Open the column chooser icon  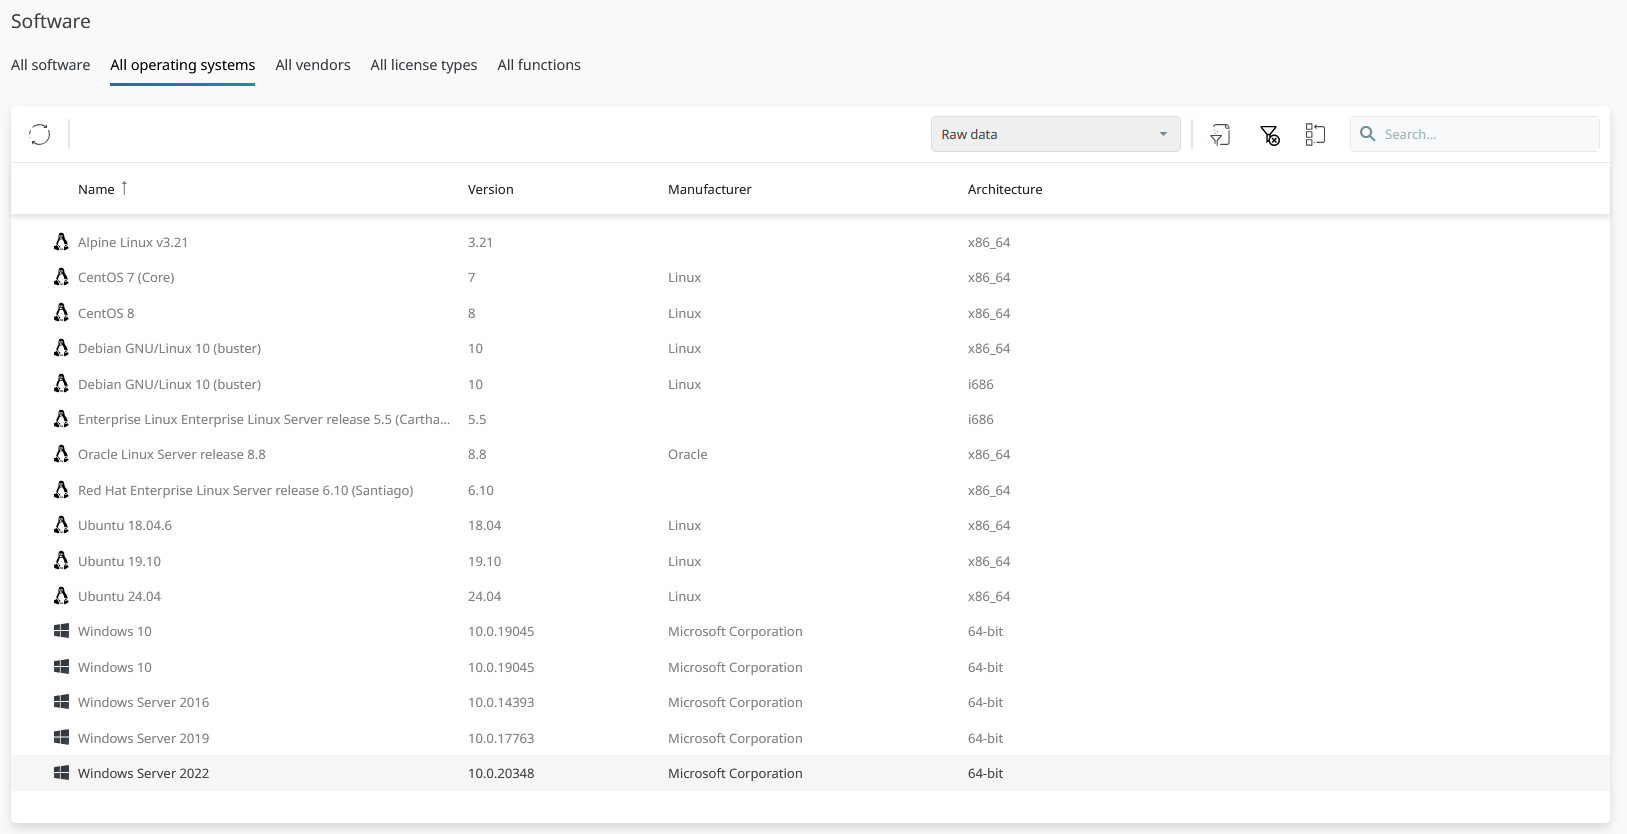pyautogui.click(x=1315, y=135)
